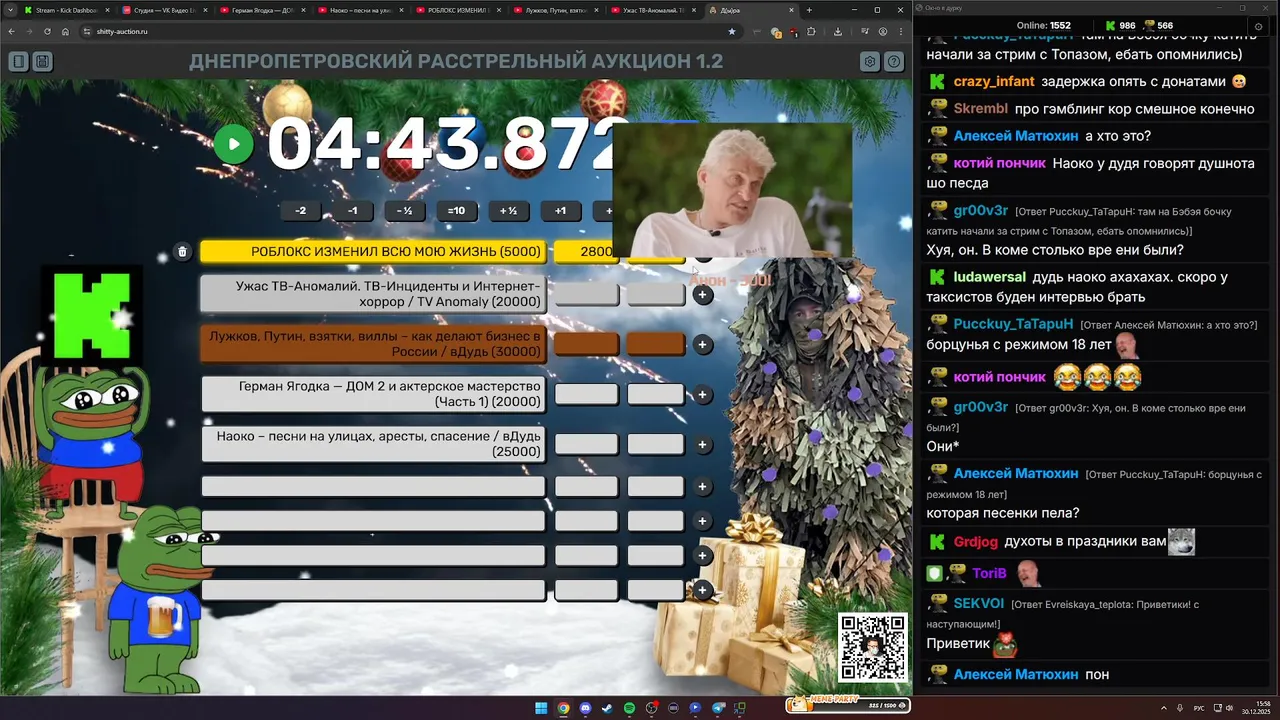Select the Ужас ТВ-Аномалий lot name field
Image resolution: width=1280 pixels, height=720 pixels.
pos(373,294)
